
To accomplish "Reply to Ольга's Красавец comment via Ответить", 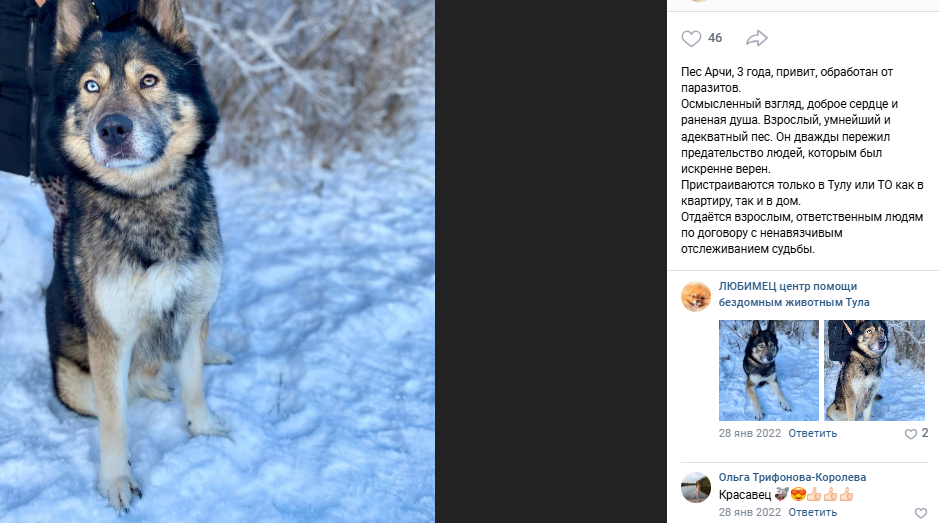I will (813, 512).
